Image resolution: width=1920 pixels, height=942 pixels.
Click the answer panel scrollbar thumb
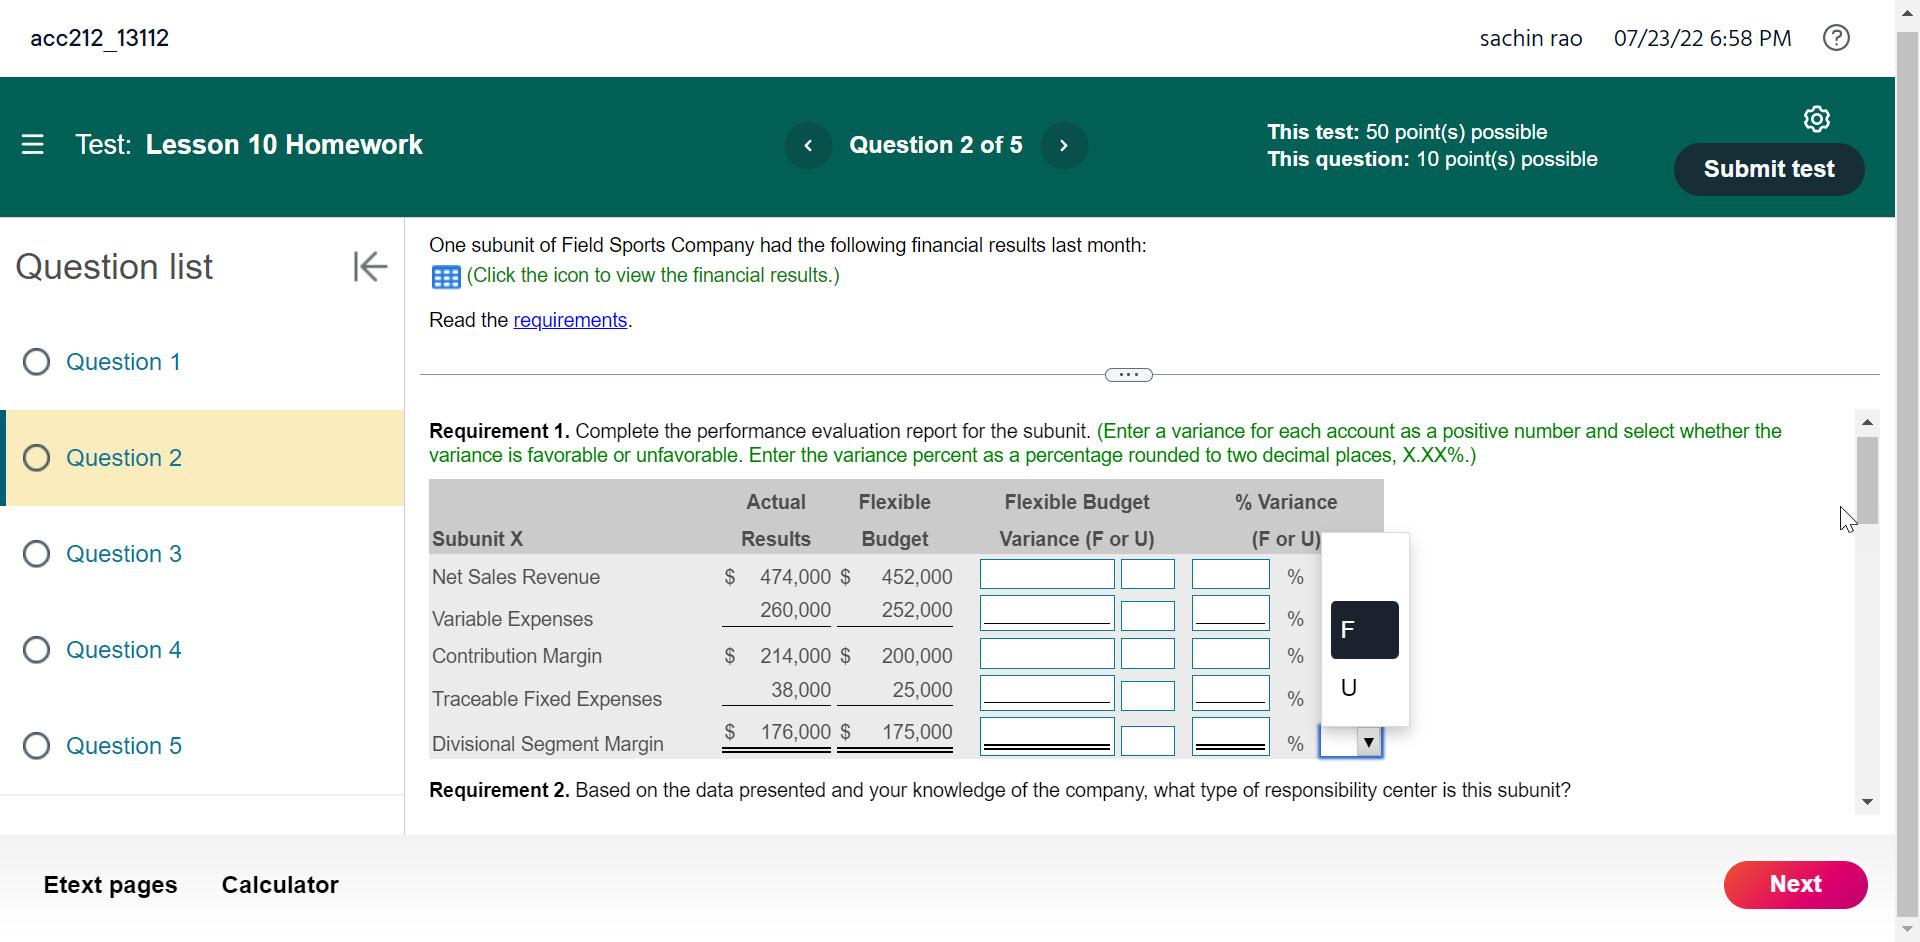(1866, 480)
